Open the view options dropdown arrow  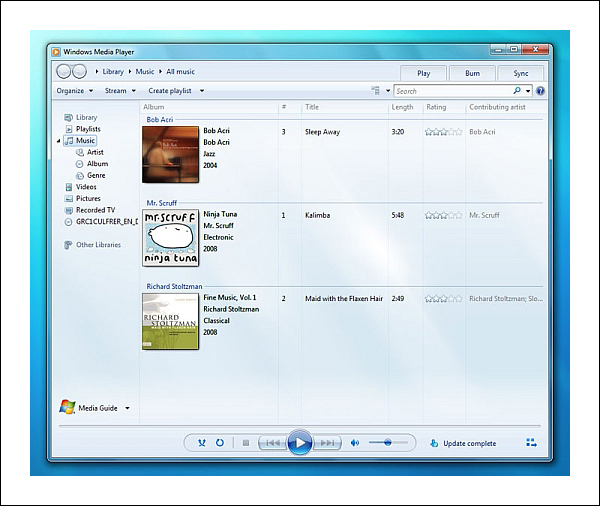point(388,91)
